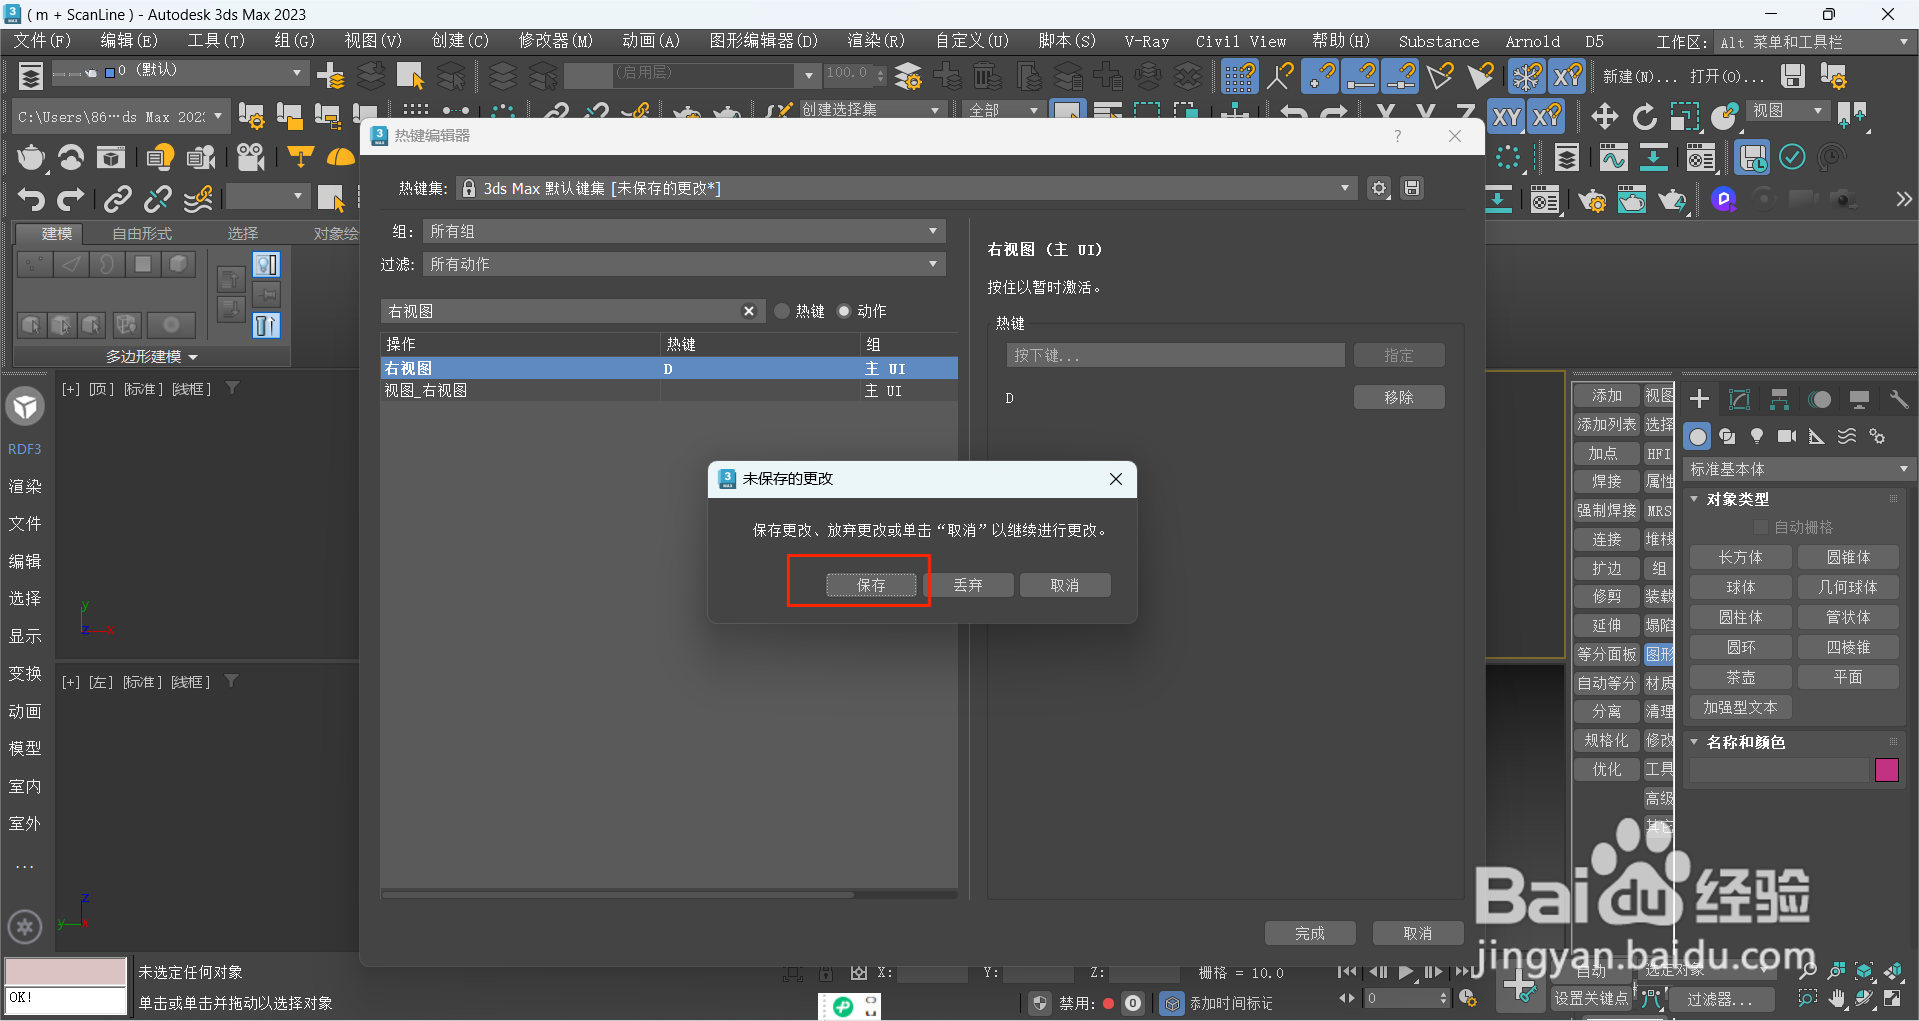This screenshot has height=1021, width=1919.
Task: Open the Material Editor
Action: pos(1545,200)
